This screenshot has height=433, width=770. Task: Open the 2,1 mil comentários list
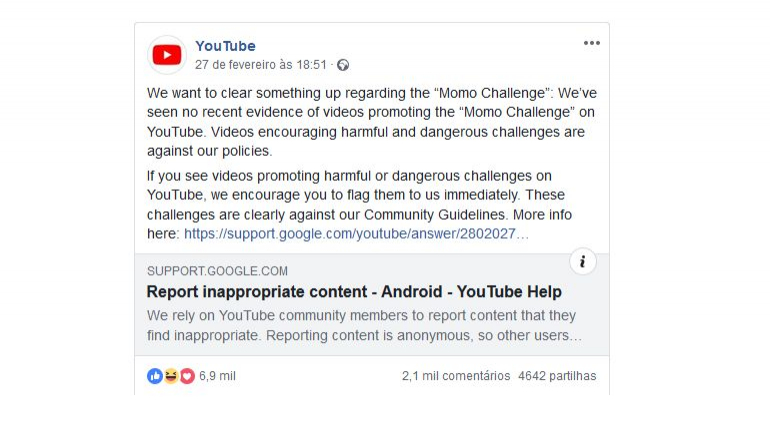point(456,376)
